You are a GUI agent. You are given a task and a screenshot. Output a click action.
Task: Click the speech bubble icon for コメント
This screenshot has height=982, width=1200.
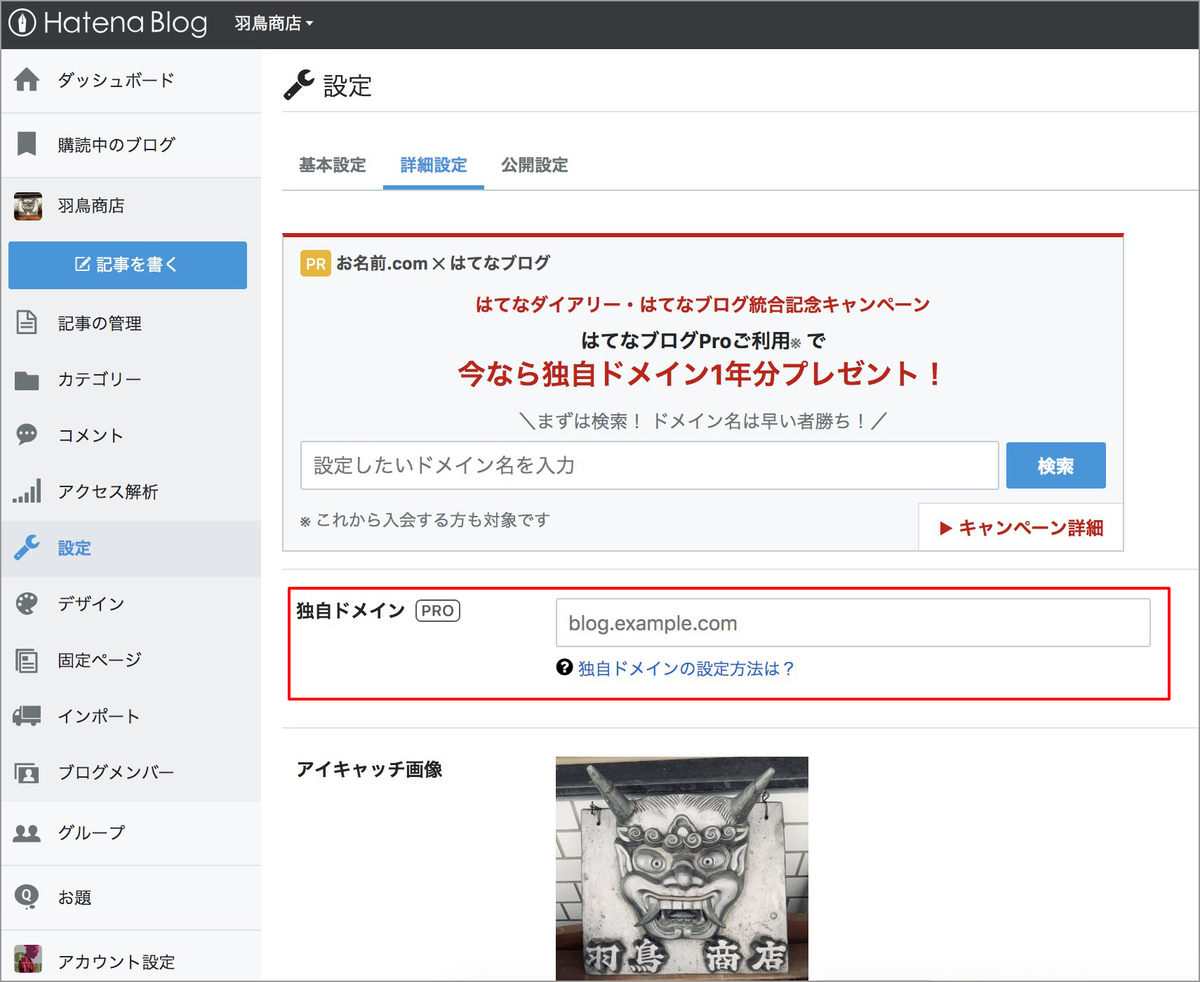27,436
